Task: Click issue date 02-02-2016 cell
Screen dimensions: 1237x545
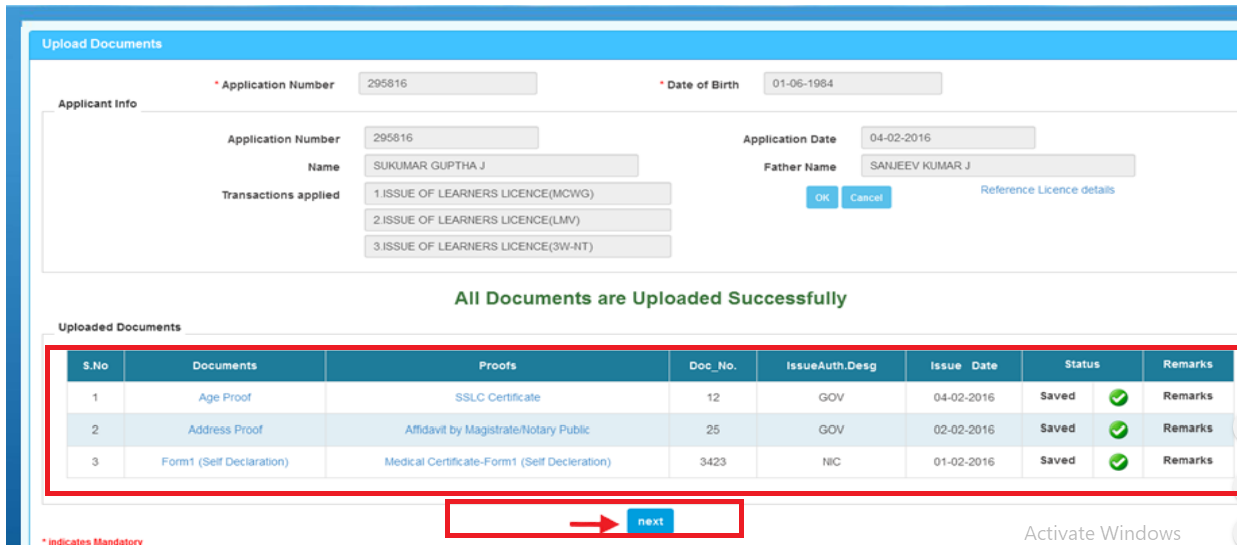Action: click(964, 430)
